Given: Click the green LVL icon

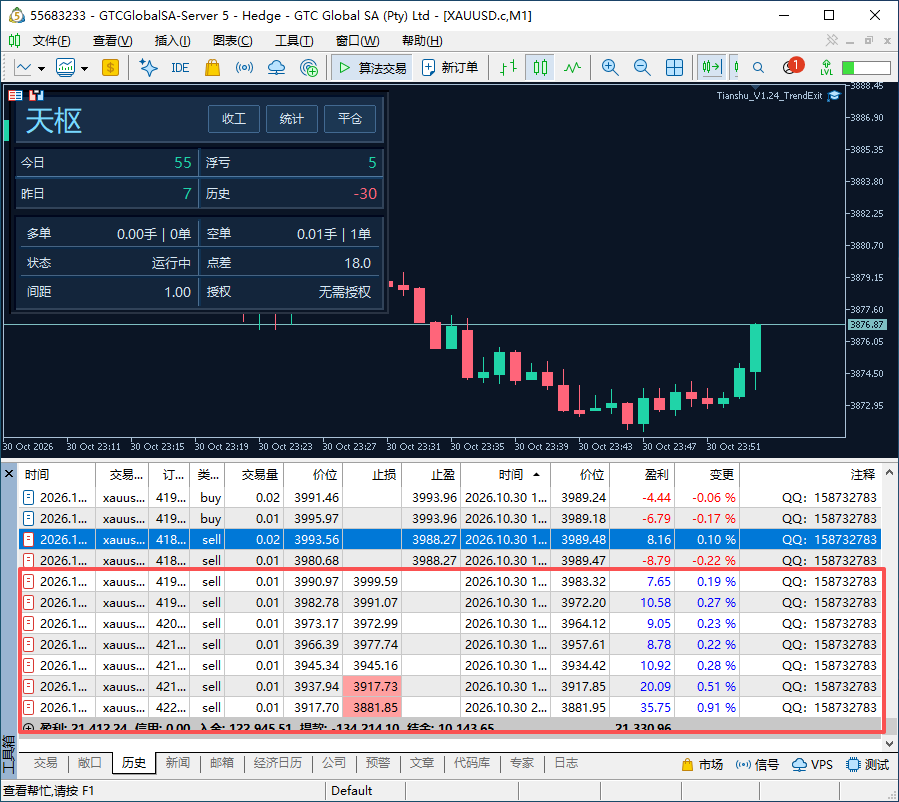Looking at the screenshot, I should pos(826,68).
